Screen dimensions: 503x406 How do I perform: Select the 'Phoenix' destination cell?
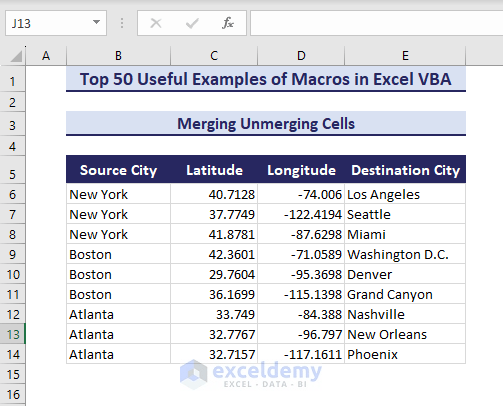[x=405, y=354]
